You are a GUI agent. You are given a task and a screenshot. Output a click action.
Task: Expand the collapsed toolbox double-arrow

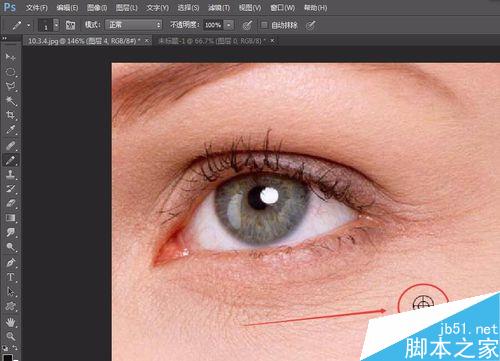(x=4, y=38)
